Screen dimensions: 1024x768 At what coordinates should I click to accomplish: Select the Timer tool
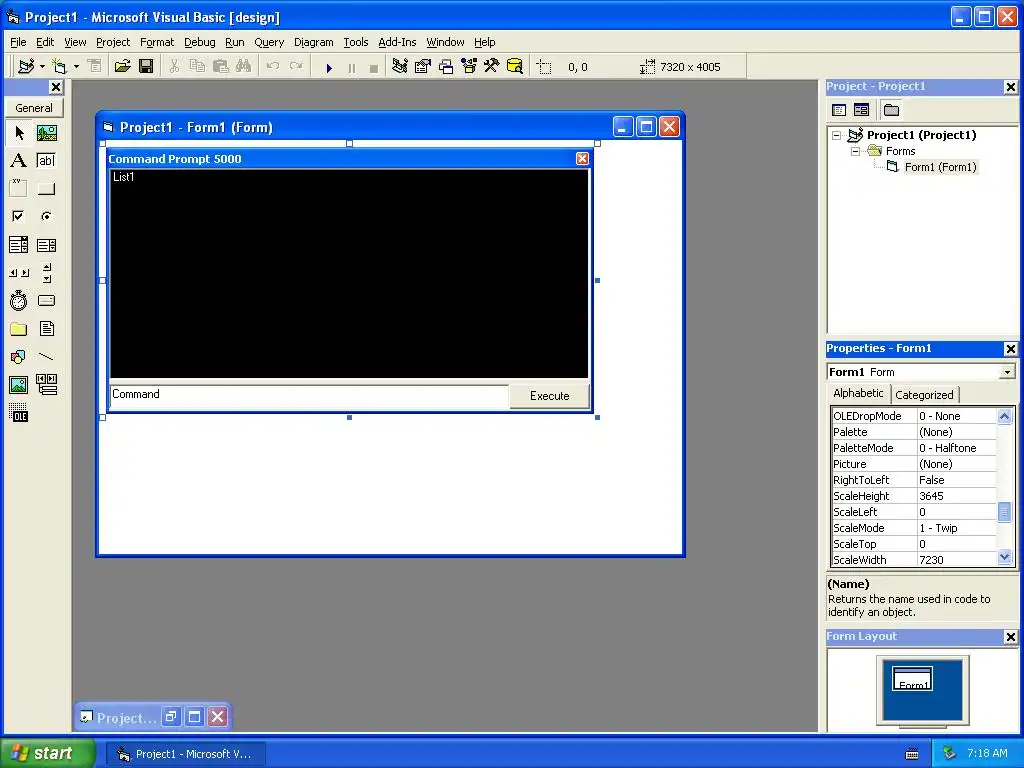click(19, 300)
